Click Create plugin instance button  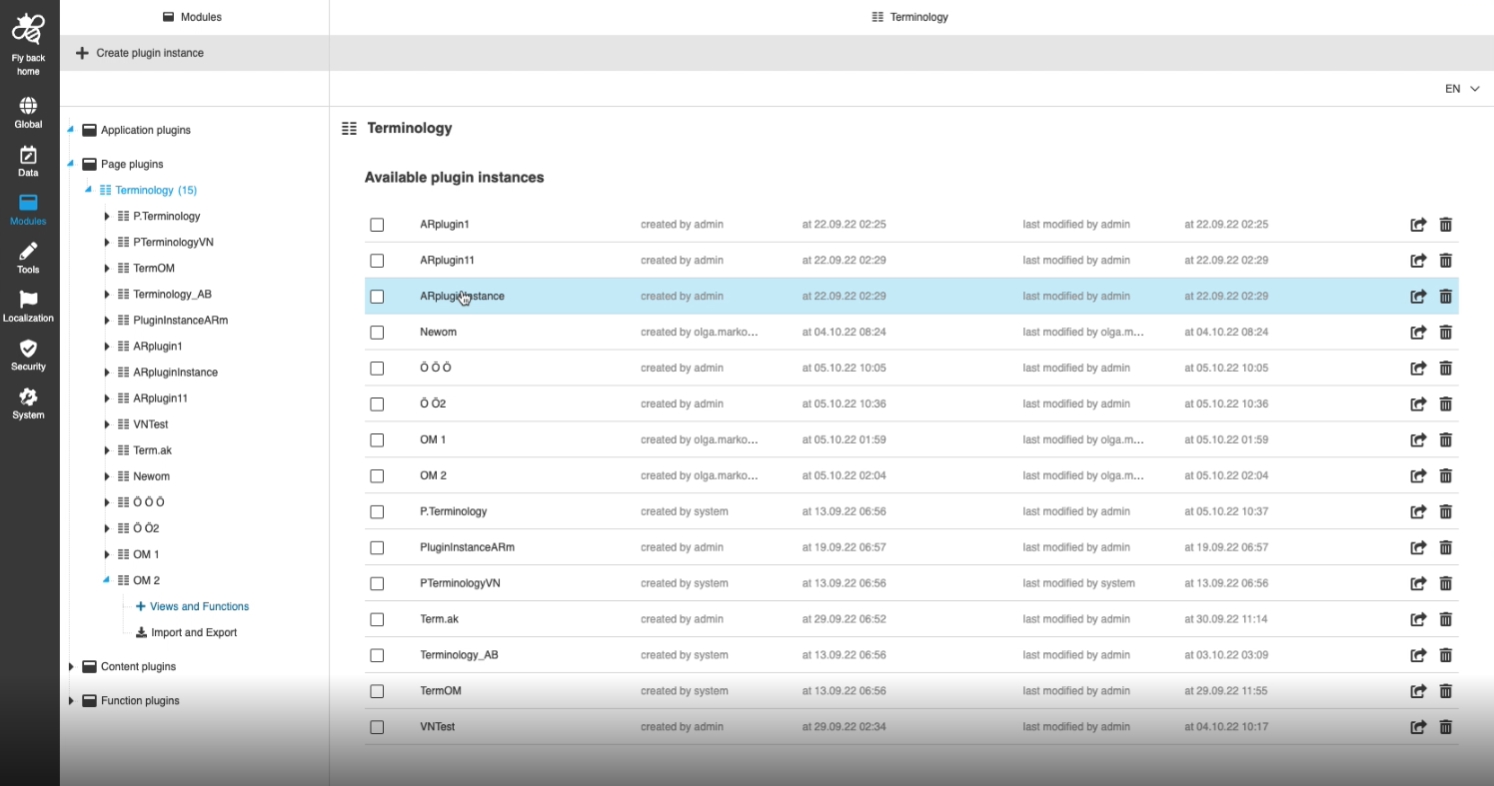click(x=140, y=53)
